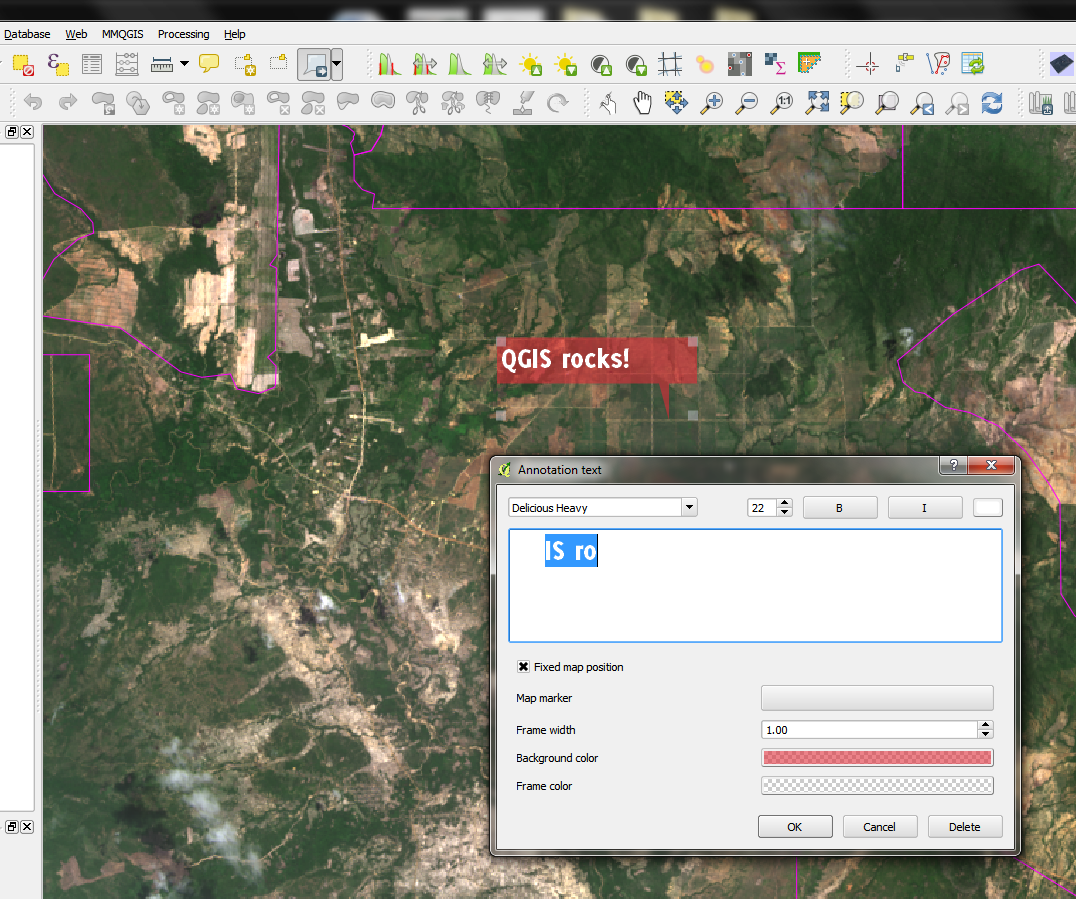Viewport: 1076px width, 899px height.
Task: Select the Pan Map hand tool
Action: 642,102
